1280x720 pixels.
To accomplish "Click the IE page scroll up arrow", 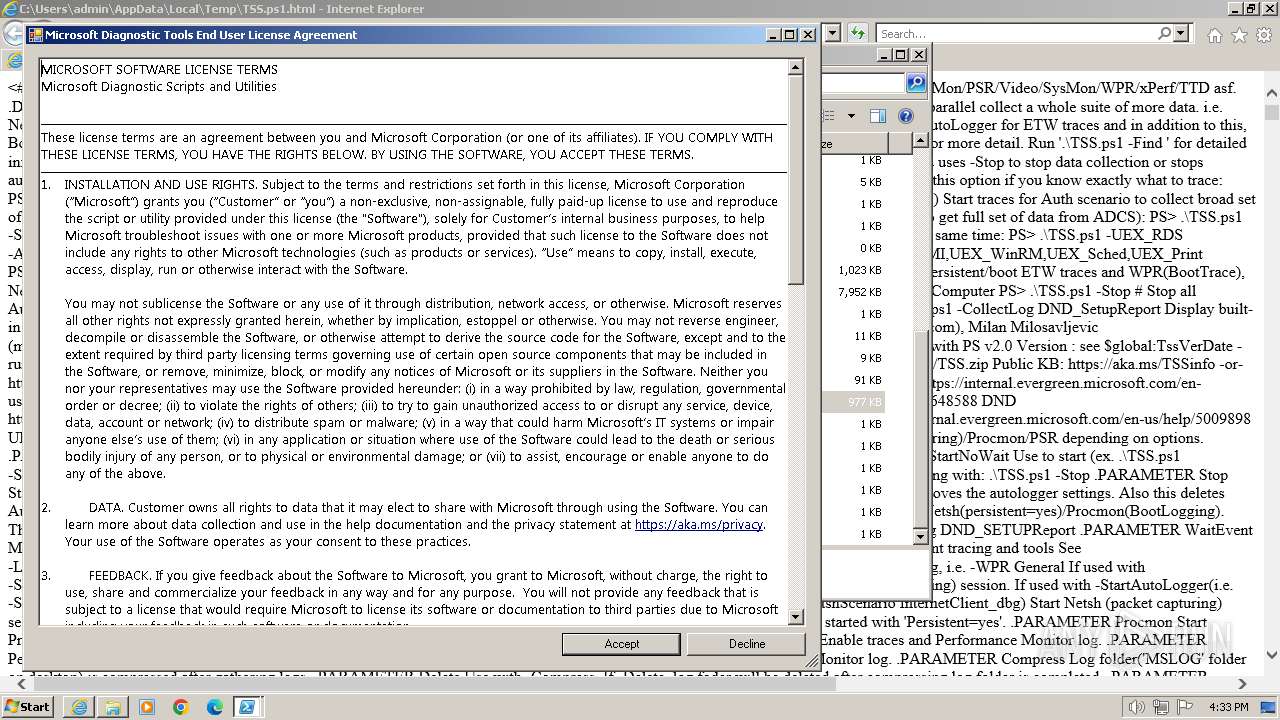I will click(x=1272, y=95).
